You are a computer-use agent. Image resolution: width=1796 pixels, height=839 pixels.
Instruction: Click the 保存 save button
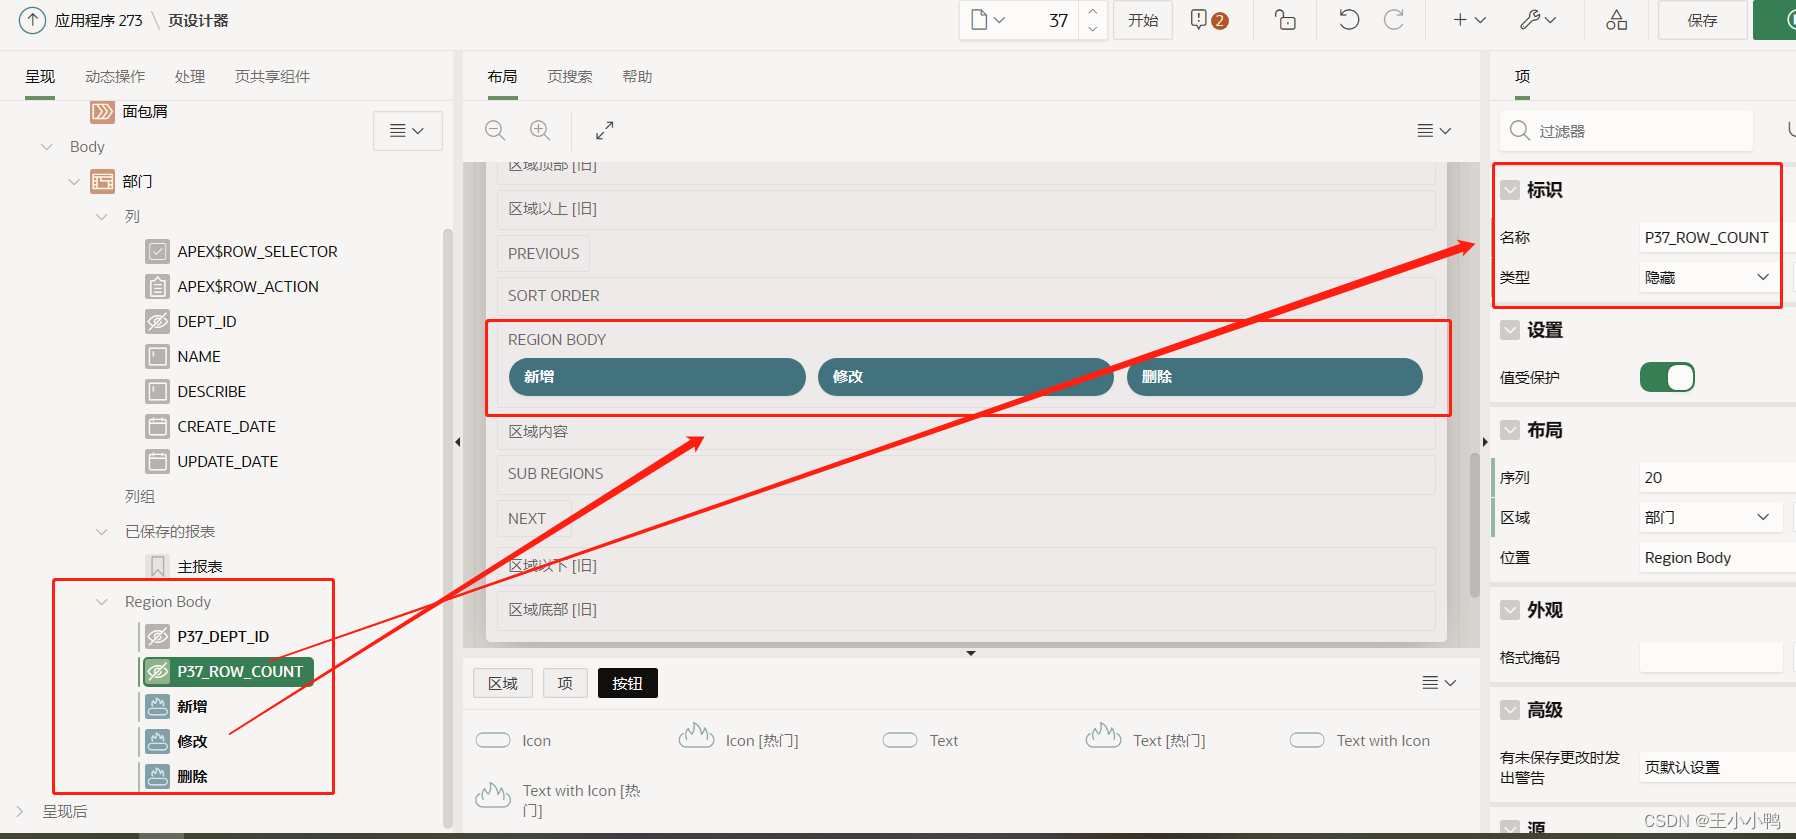coord(1702,20)
